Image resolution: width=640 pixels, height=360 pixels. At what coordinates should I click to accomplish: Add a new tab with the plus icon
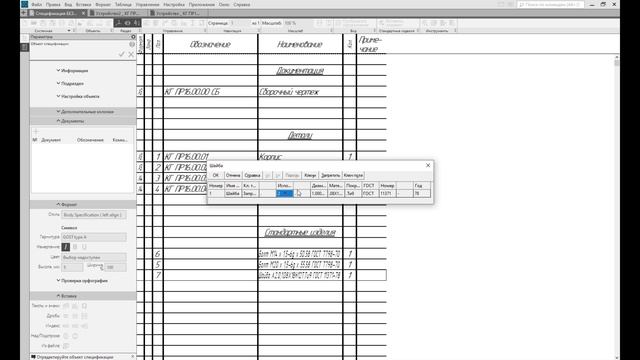[24, 13]
